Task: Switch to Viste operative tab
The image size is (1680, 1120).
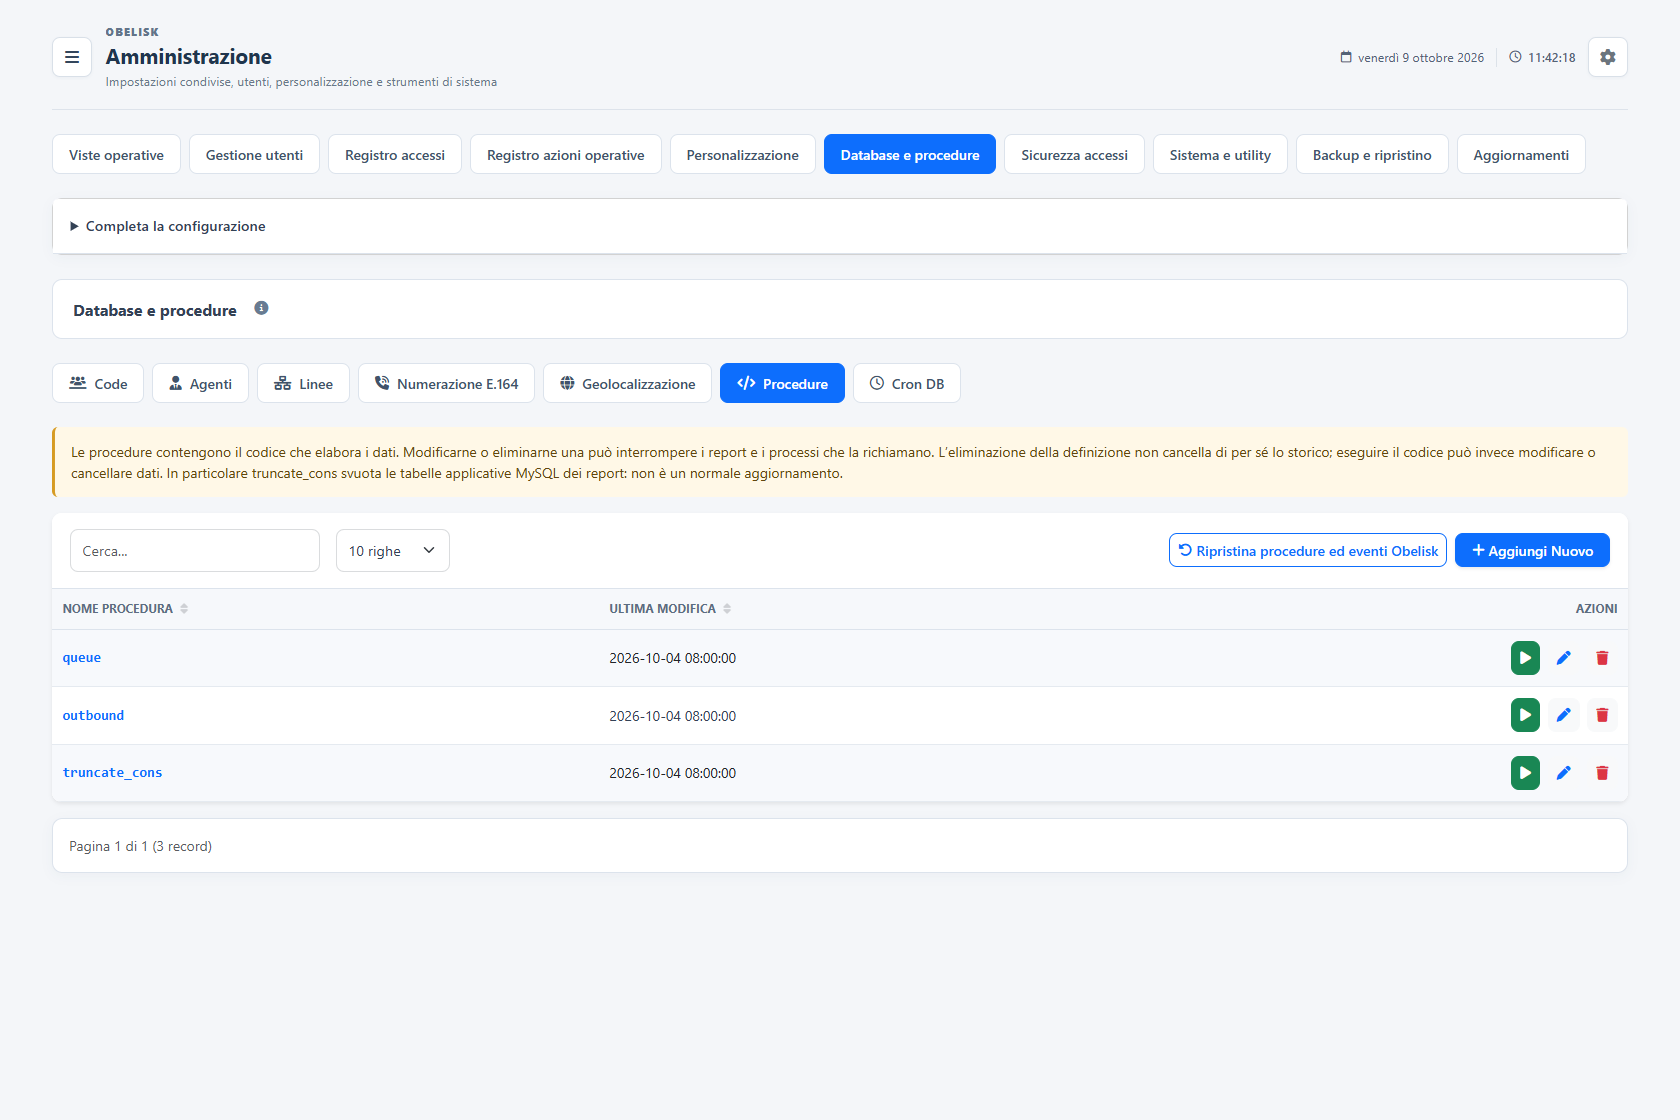Action: pos(116,154)
